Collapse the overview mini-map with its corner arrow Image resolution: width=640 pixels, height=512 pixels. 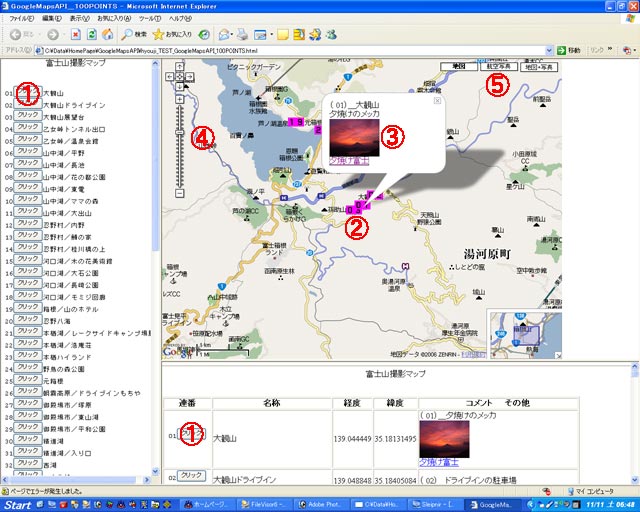pos(558,356)
